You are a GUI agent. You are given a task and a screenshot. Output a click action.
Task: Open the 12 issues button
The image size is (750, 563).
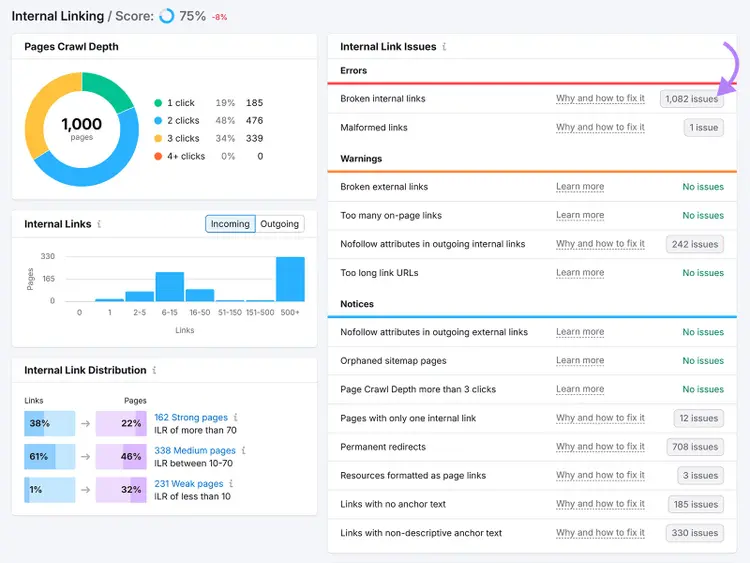698,419
